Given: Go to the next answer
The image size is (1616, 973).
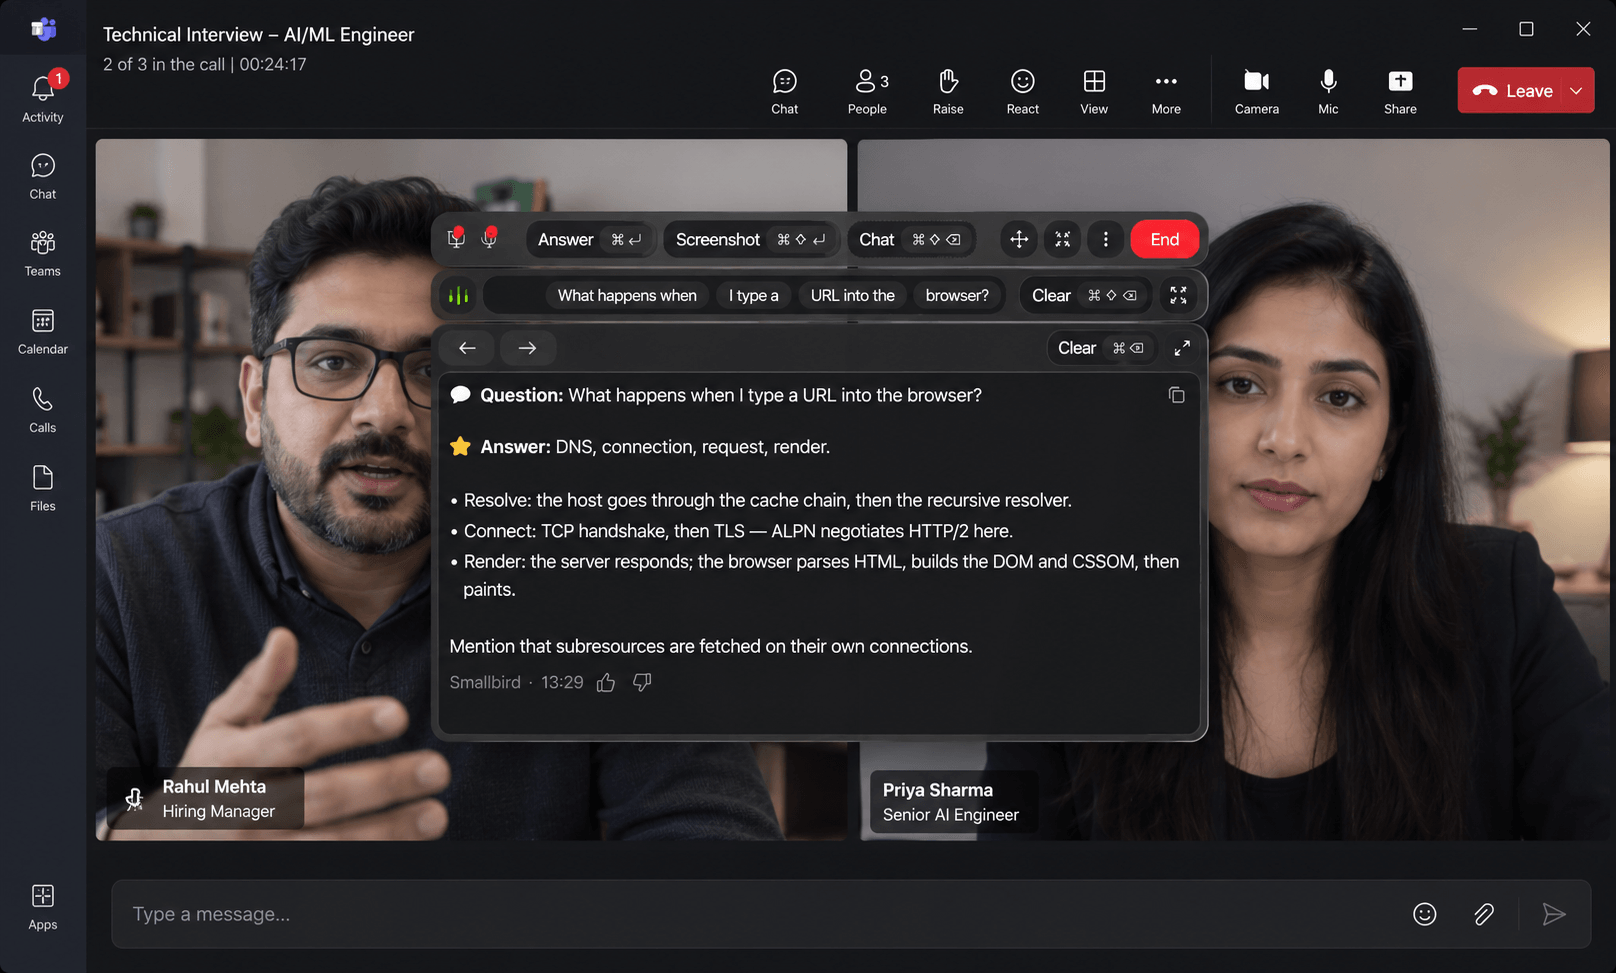Looking at the screenshot, I should pos(527,348).
